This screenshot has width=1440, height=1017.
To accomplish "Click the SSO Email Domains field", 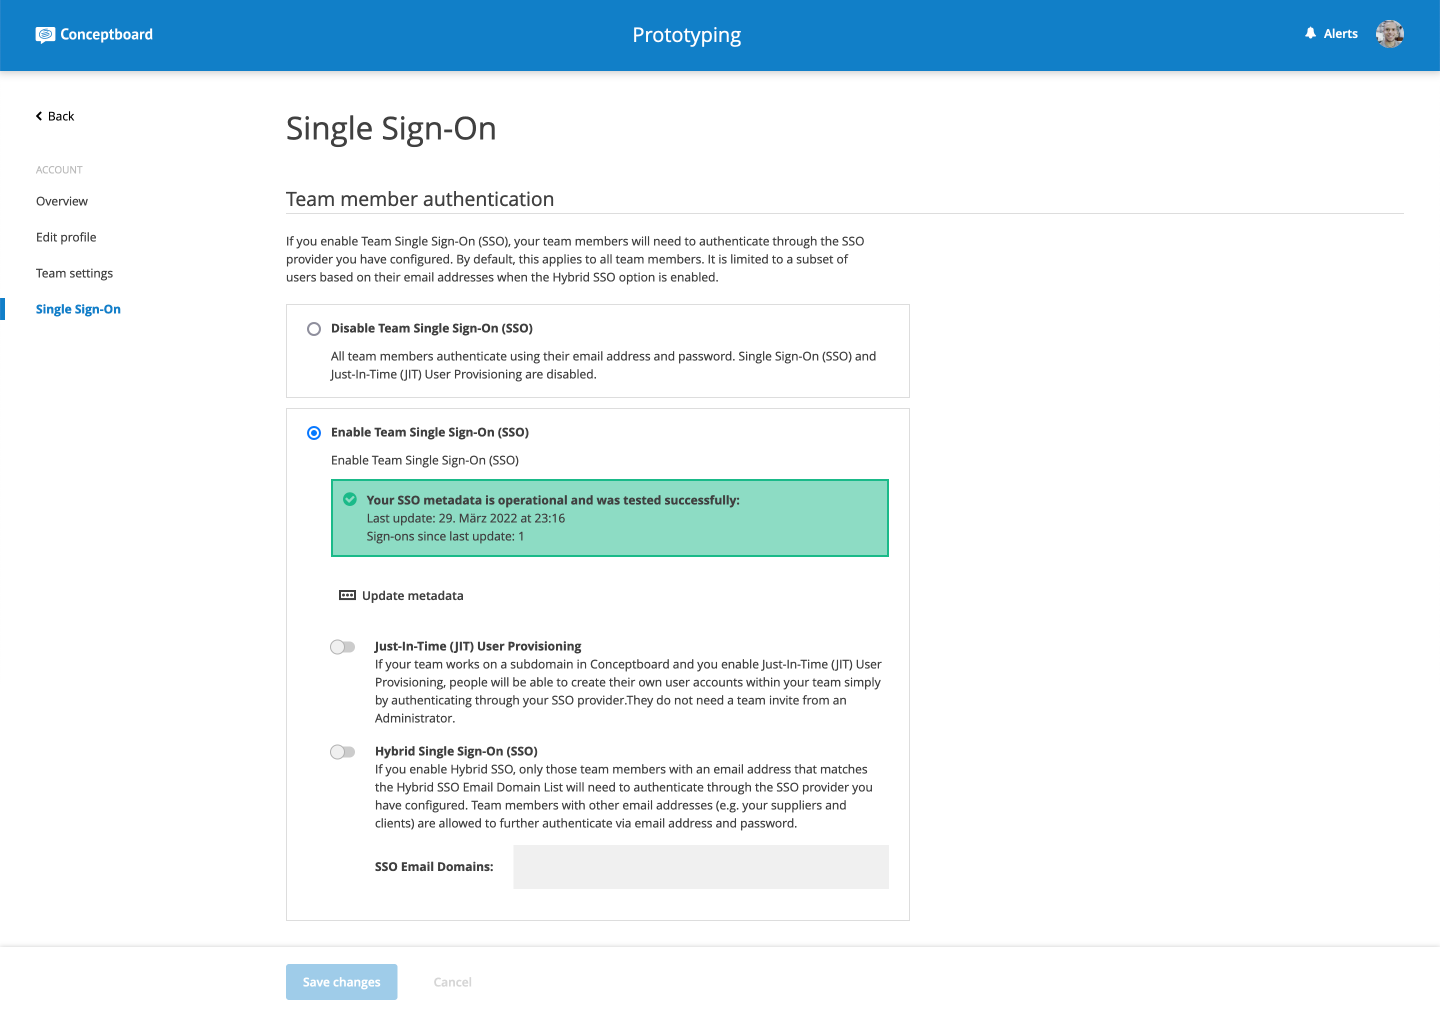I will click(700, 867).
